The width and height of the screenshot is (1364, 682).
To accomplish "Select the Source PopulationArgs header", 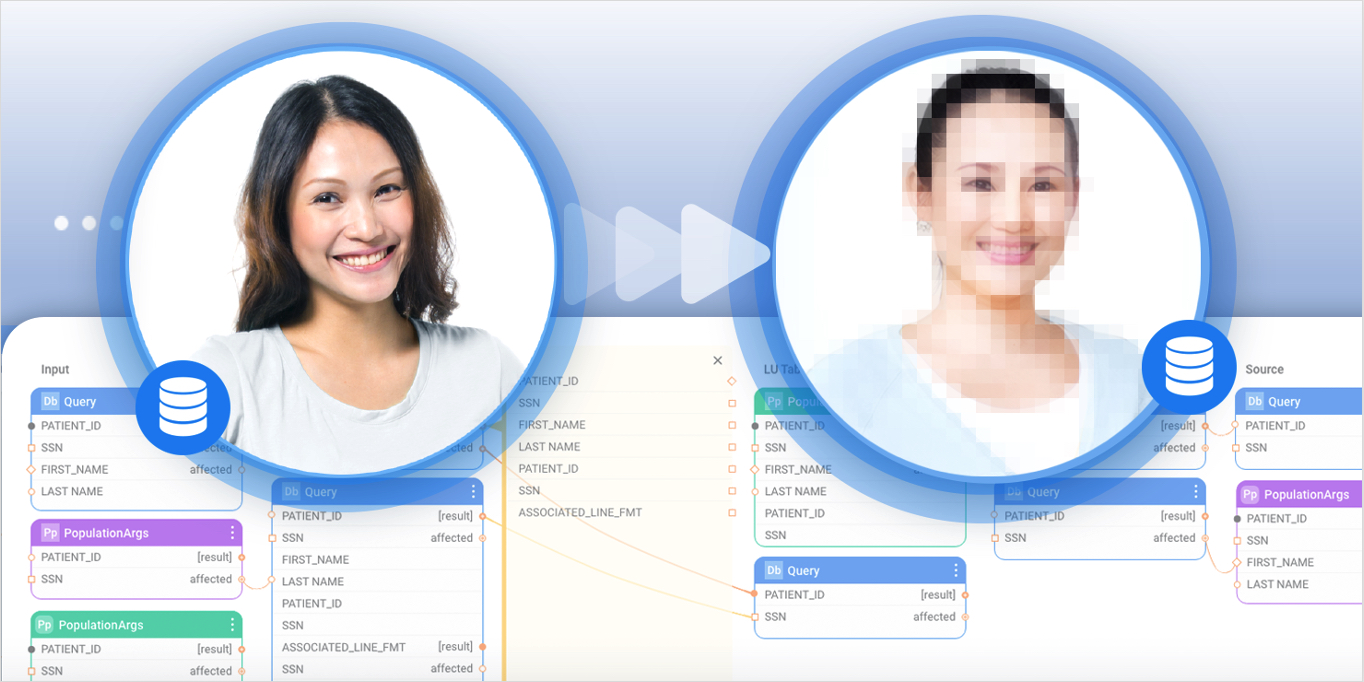I will tap(1300, 494).
